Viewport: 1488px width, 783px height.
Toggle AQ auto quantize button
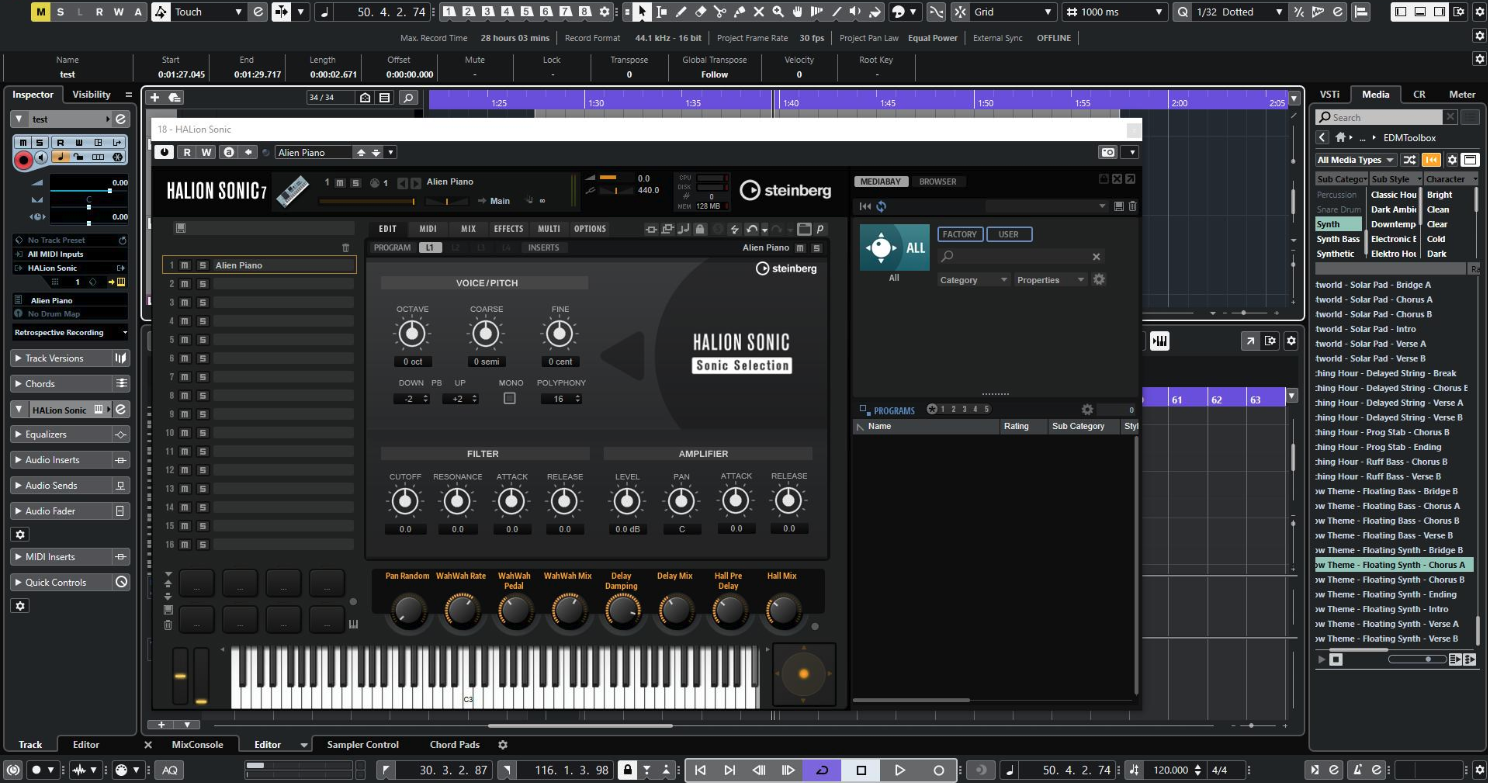click(170, 770)
